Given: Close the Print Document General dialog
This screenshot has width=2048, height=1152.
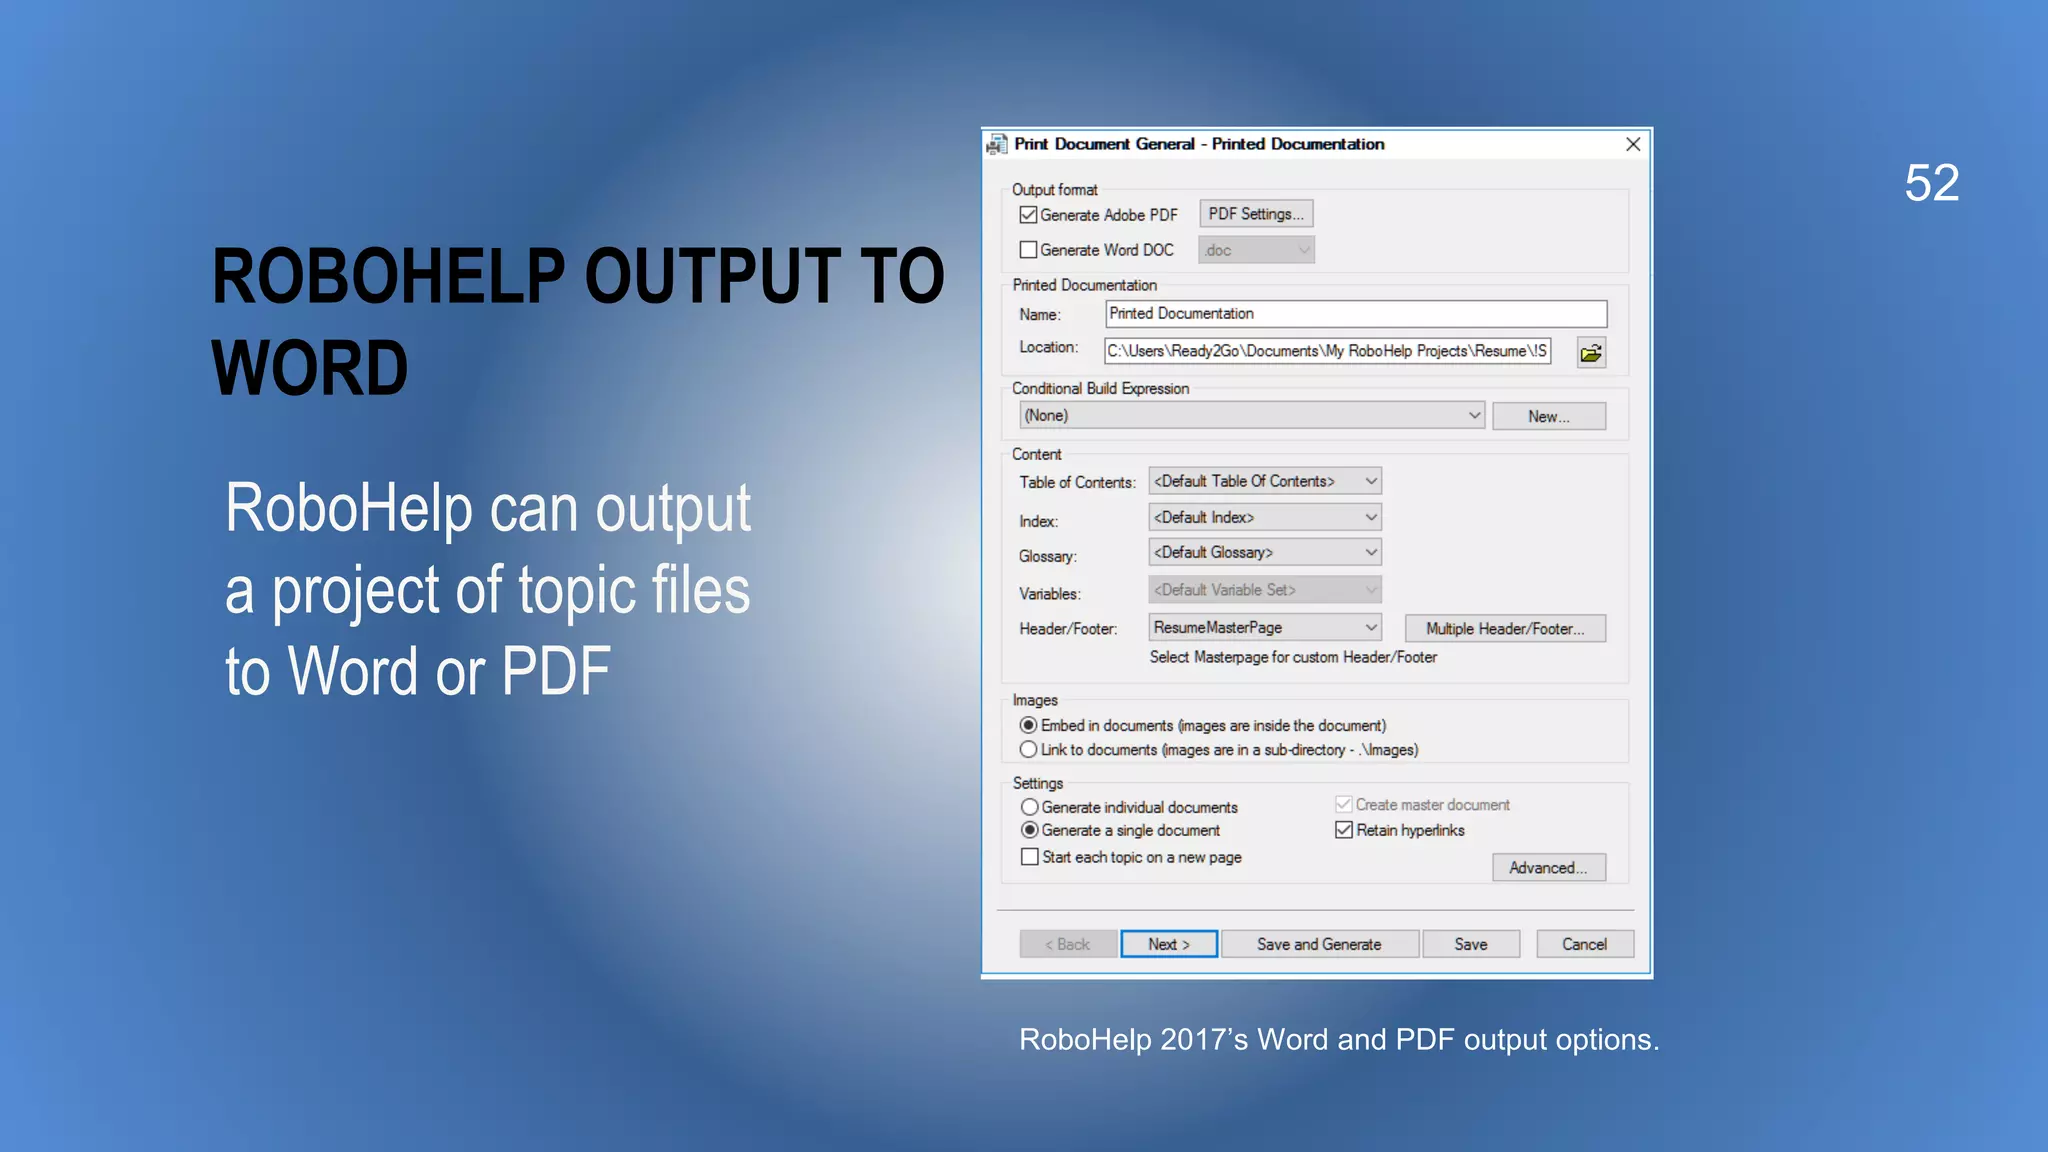Looking at the screenshot, I should click(x=1633, y=144).
